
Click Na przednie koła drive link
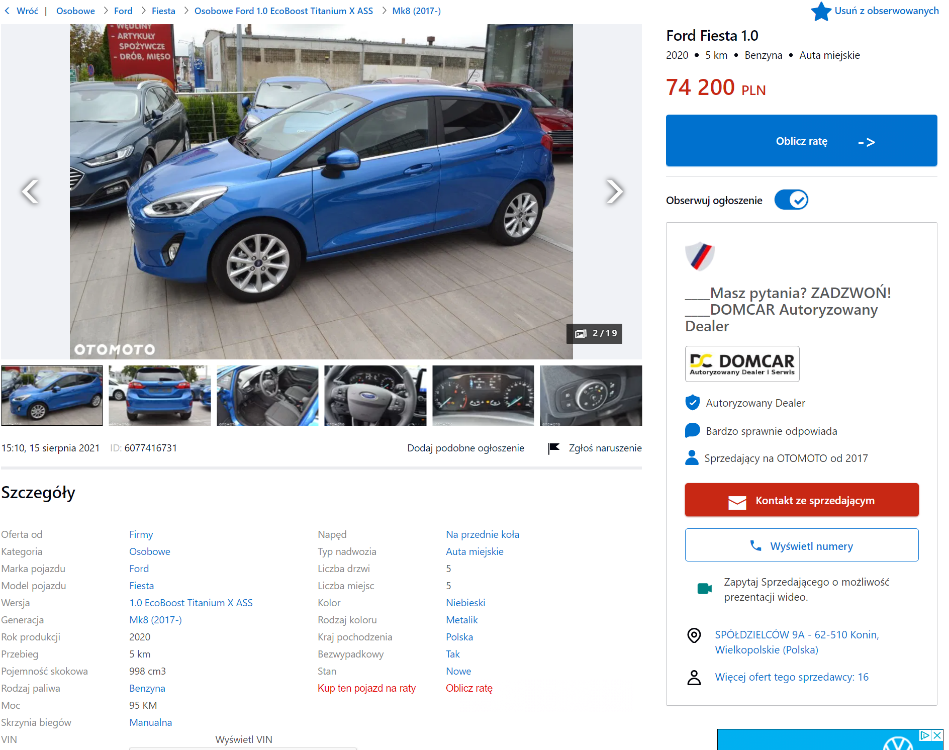pos(483,535)
